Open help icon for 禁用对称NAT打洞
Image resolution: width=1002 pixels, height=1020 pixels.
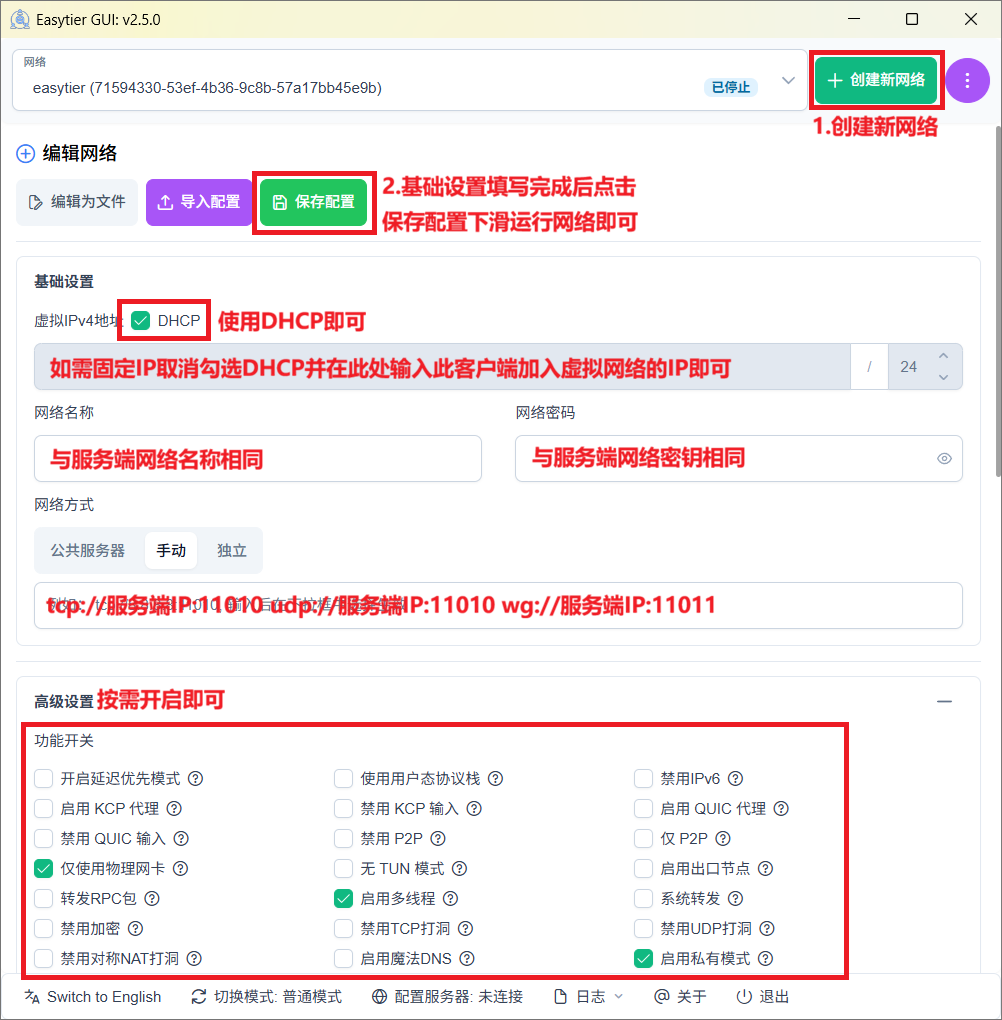coord(194,958)
